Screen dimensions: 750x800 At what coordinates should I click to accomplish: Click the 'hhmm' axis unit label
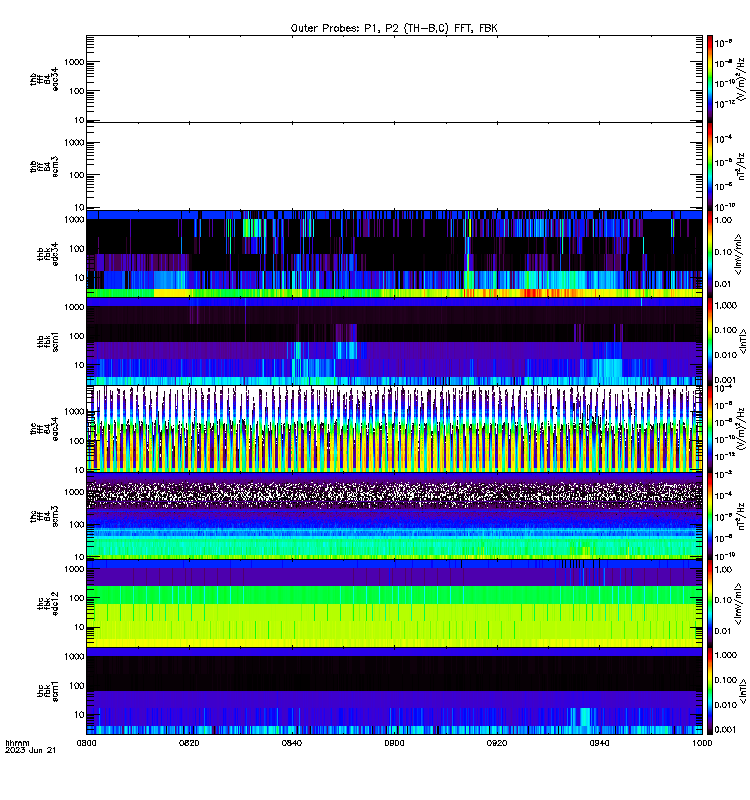point(18,743)
